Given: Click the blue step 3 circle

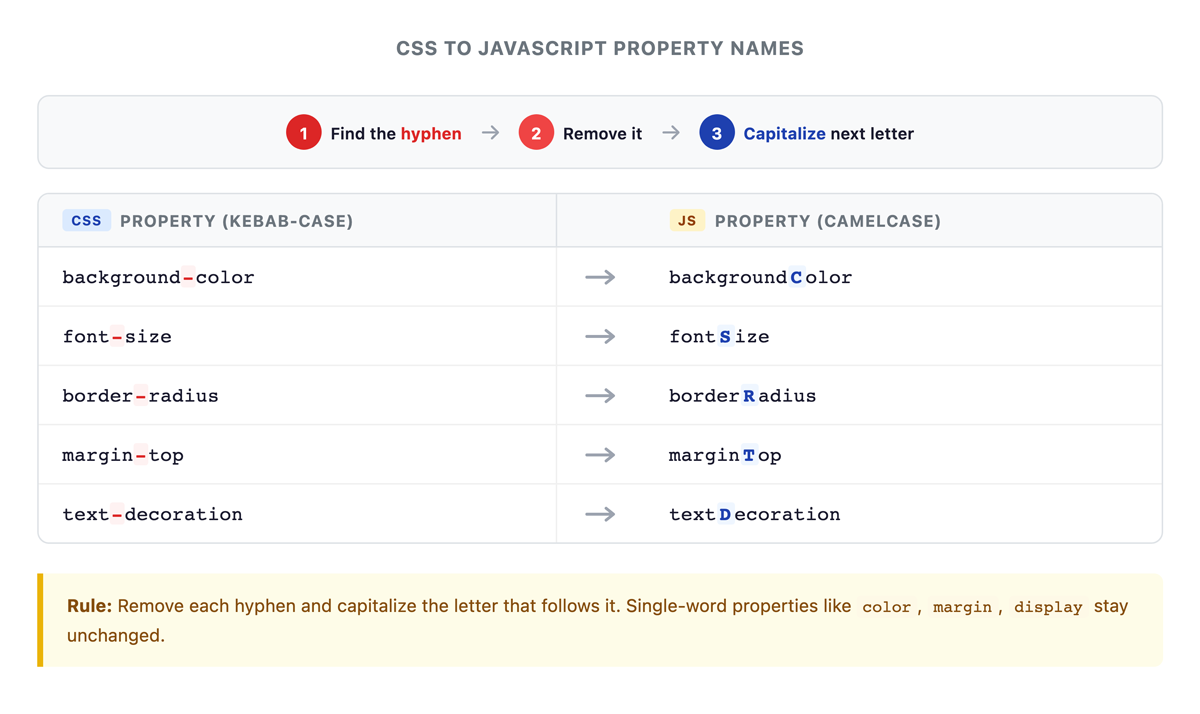Looking at the screenshot, I should tap(717, 133).
